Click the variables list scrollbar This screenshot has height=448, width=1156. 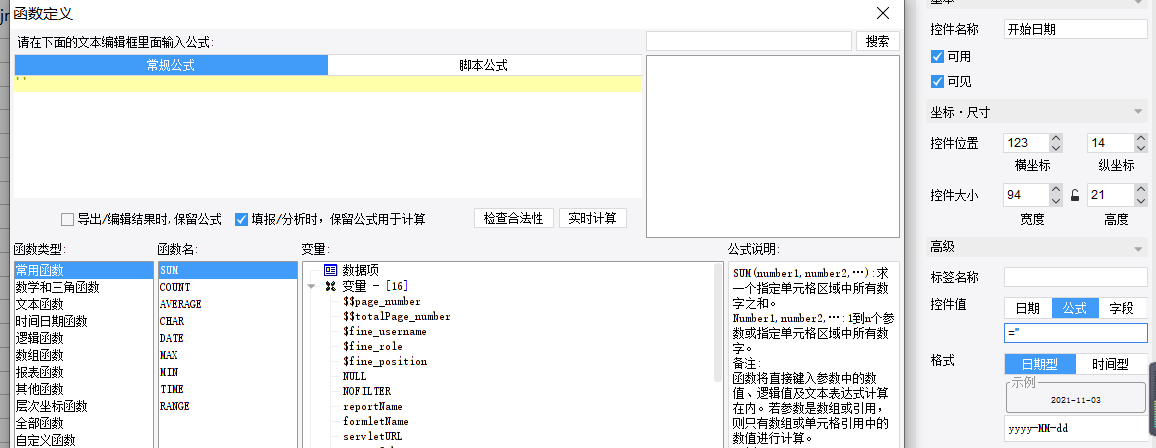pos(719,323)
